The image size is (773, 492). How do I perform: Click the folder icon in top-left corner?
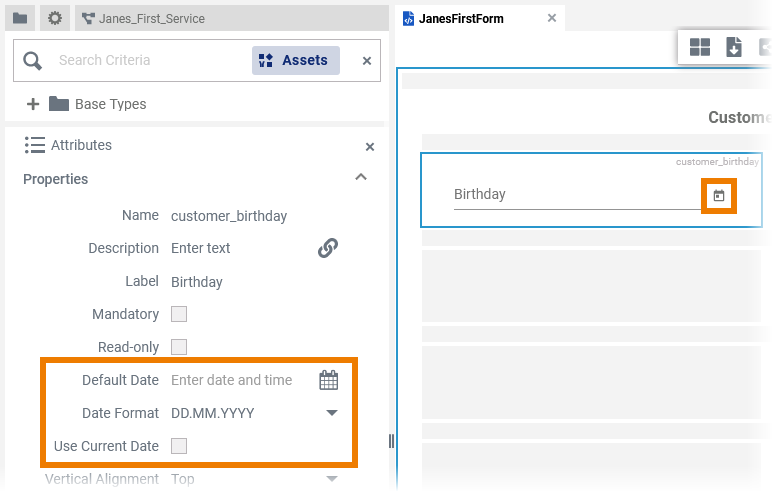(20, 18)
